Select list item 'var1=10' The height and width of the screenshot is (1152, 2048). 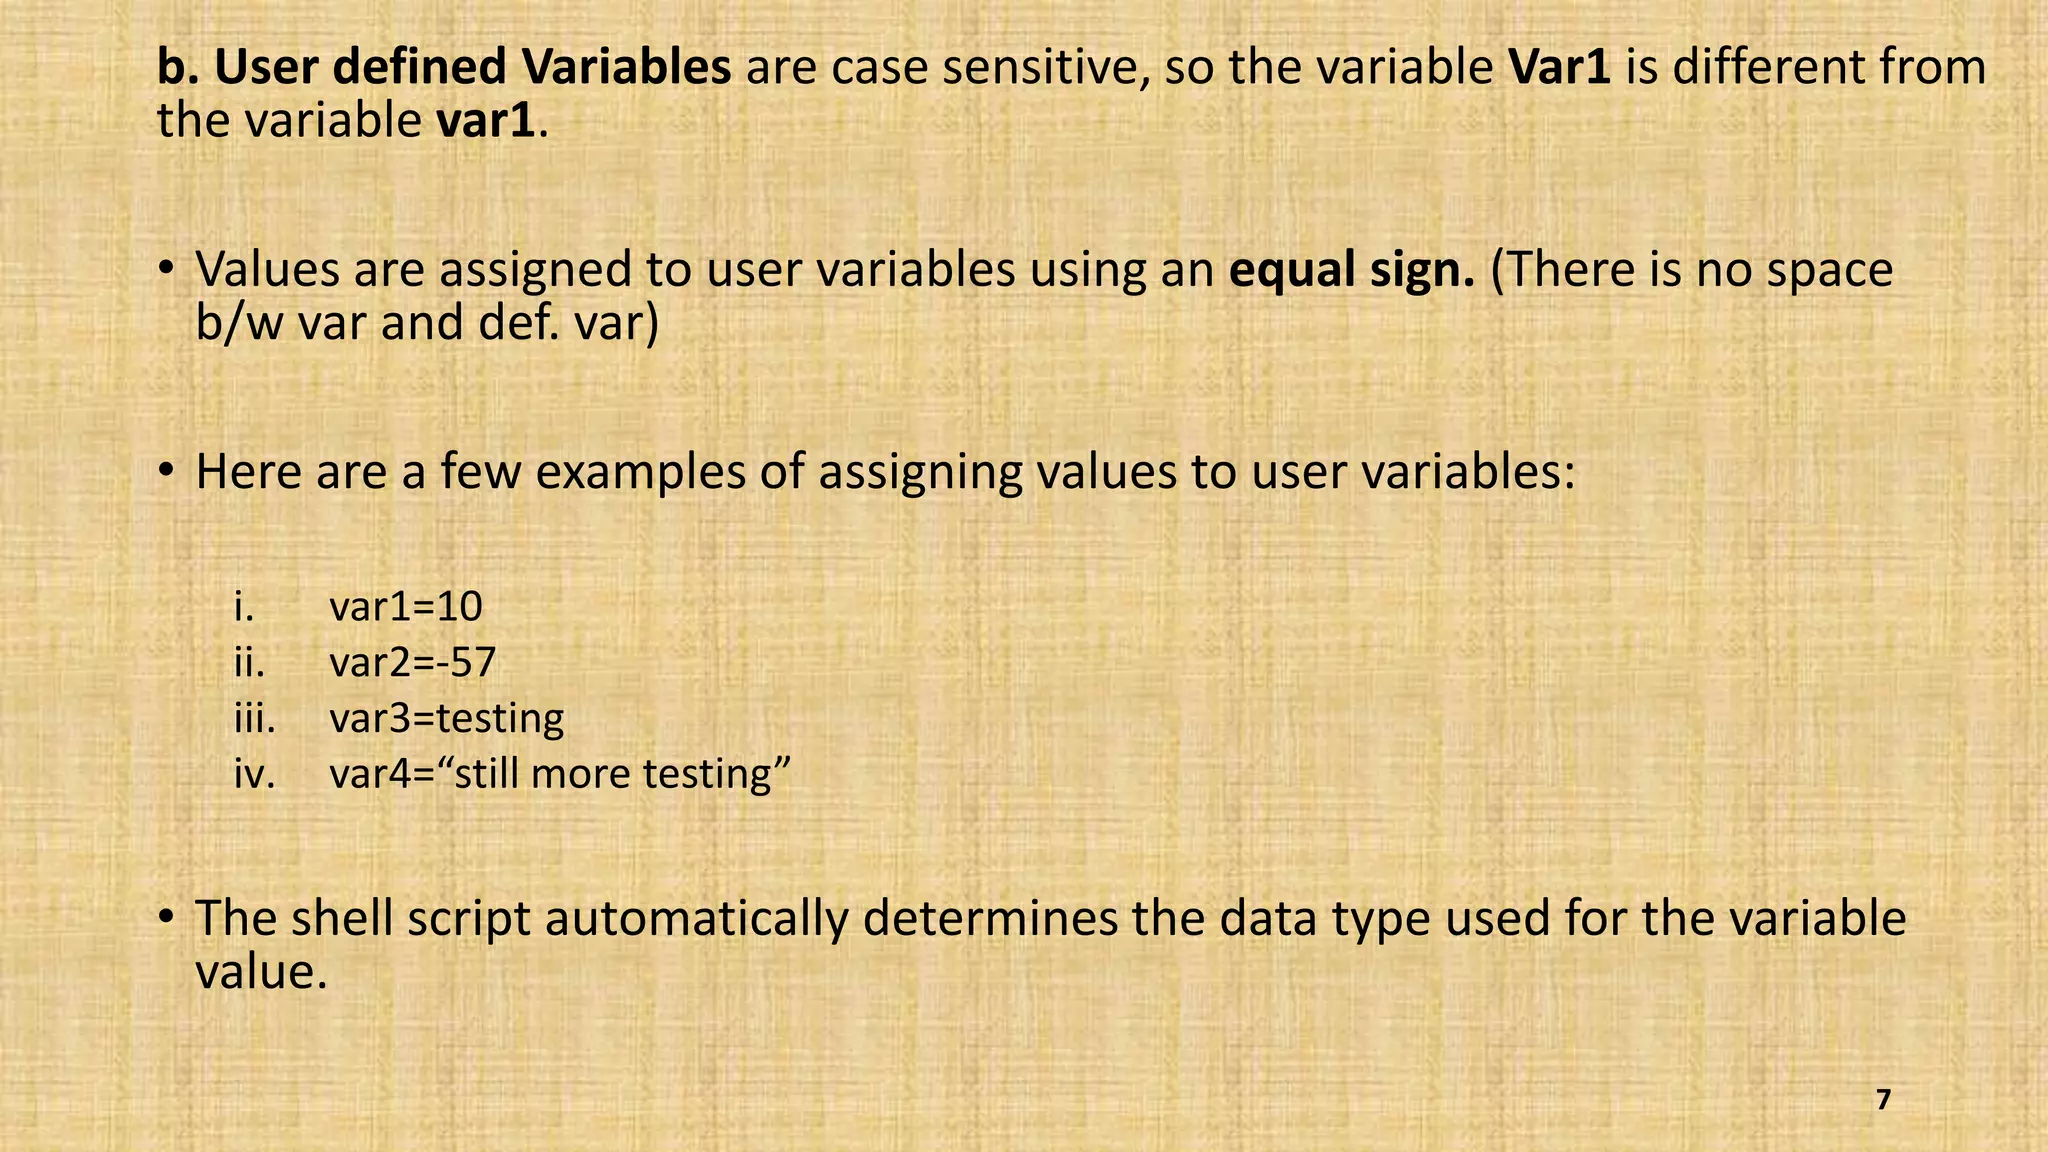click(x=406, y=606)
